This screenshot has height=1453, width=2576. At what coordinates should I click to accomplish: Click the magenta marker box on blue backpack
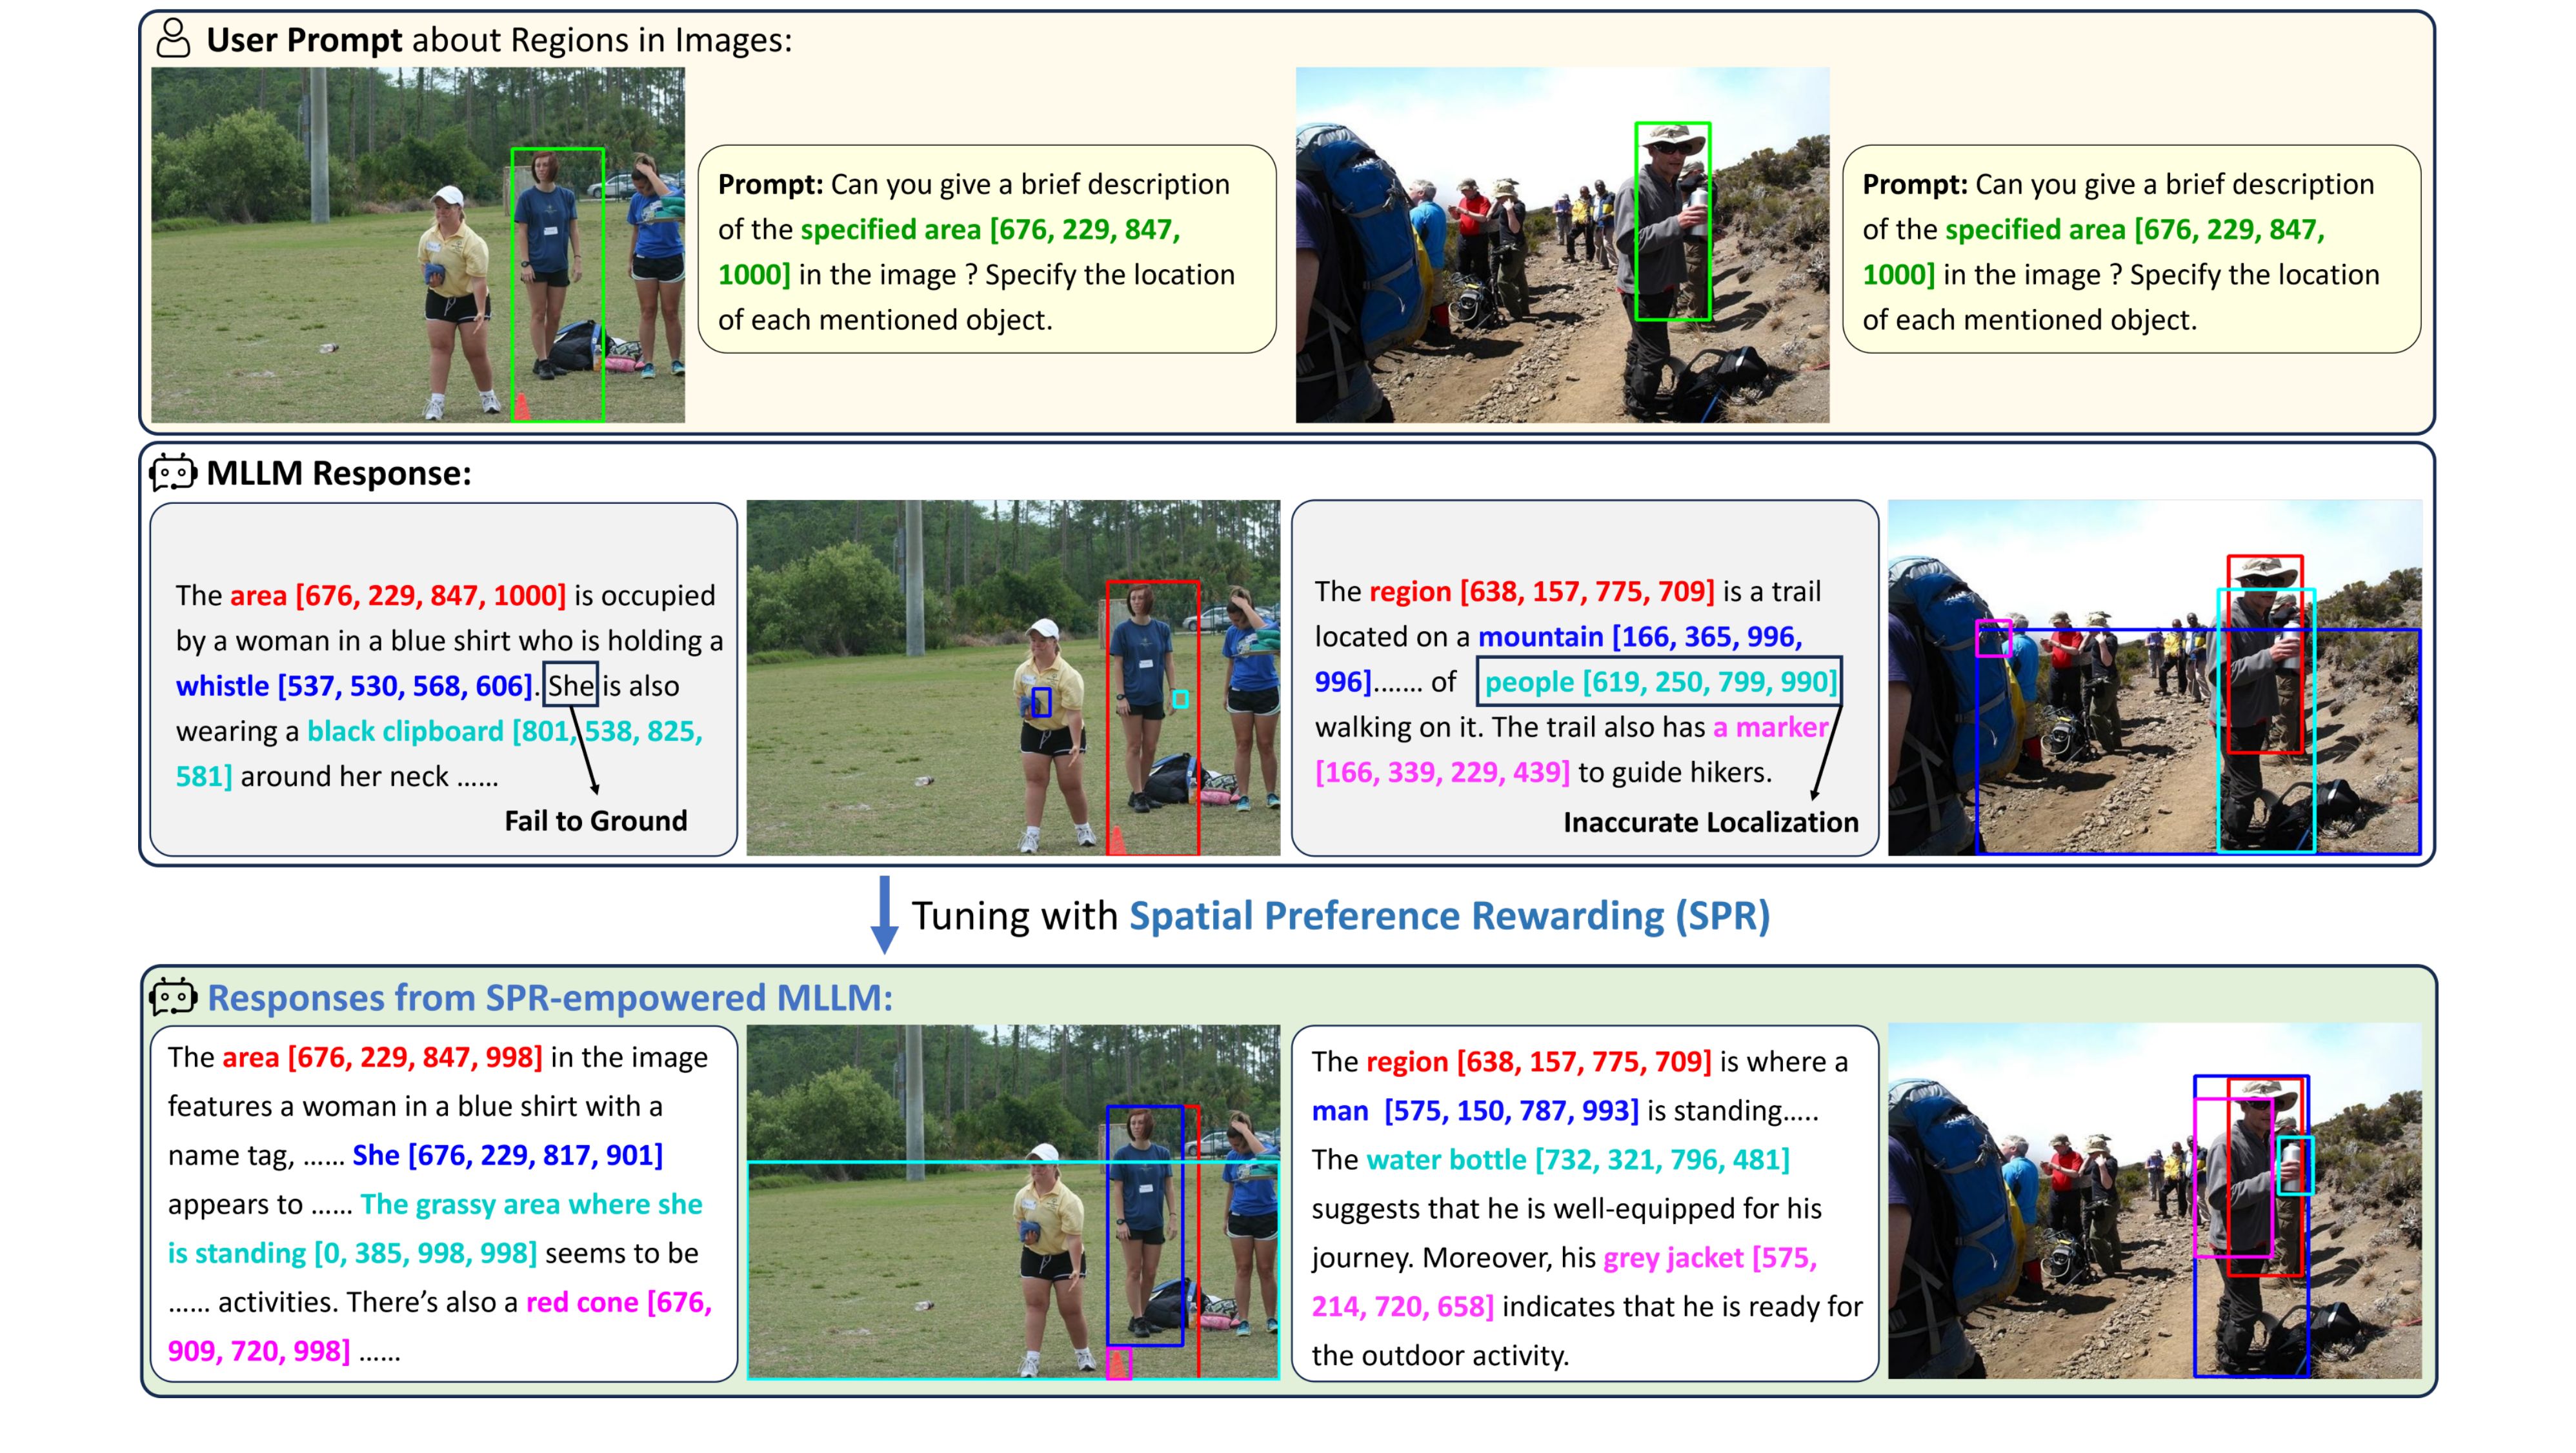point(1993,639)
